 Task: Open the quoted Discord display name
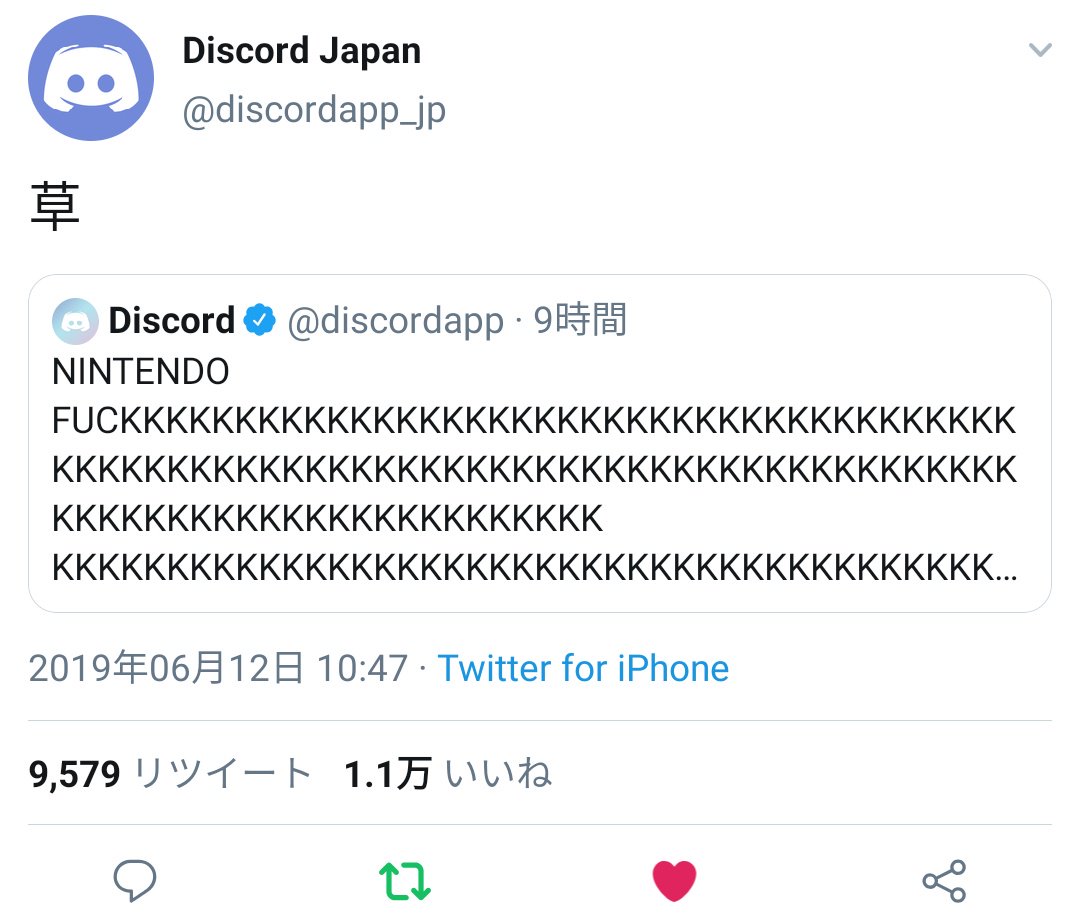(171, 320)
